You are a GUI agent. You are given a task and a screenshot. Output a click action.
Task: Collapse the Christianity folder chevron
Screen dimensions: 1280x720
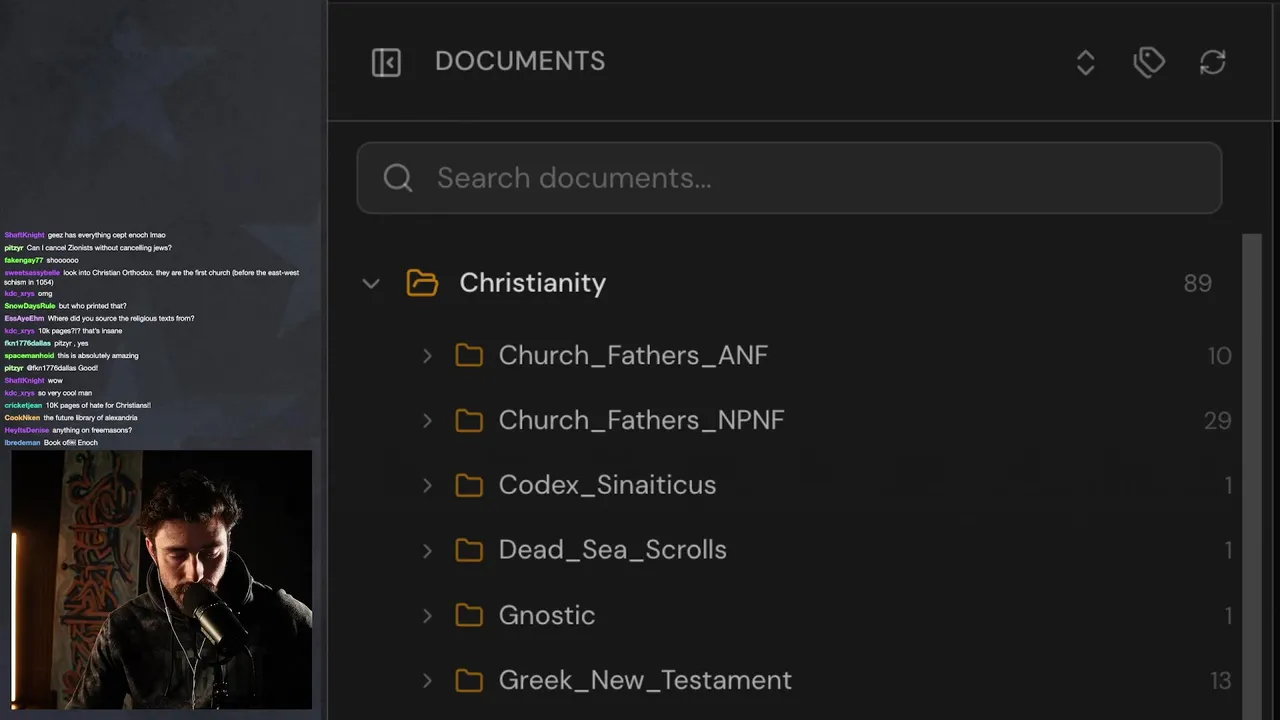click(371, 283)
